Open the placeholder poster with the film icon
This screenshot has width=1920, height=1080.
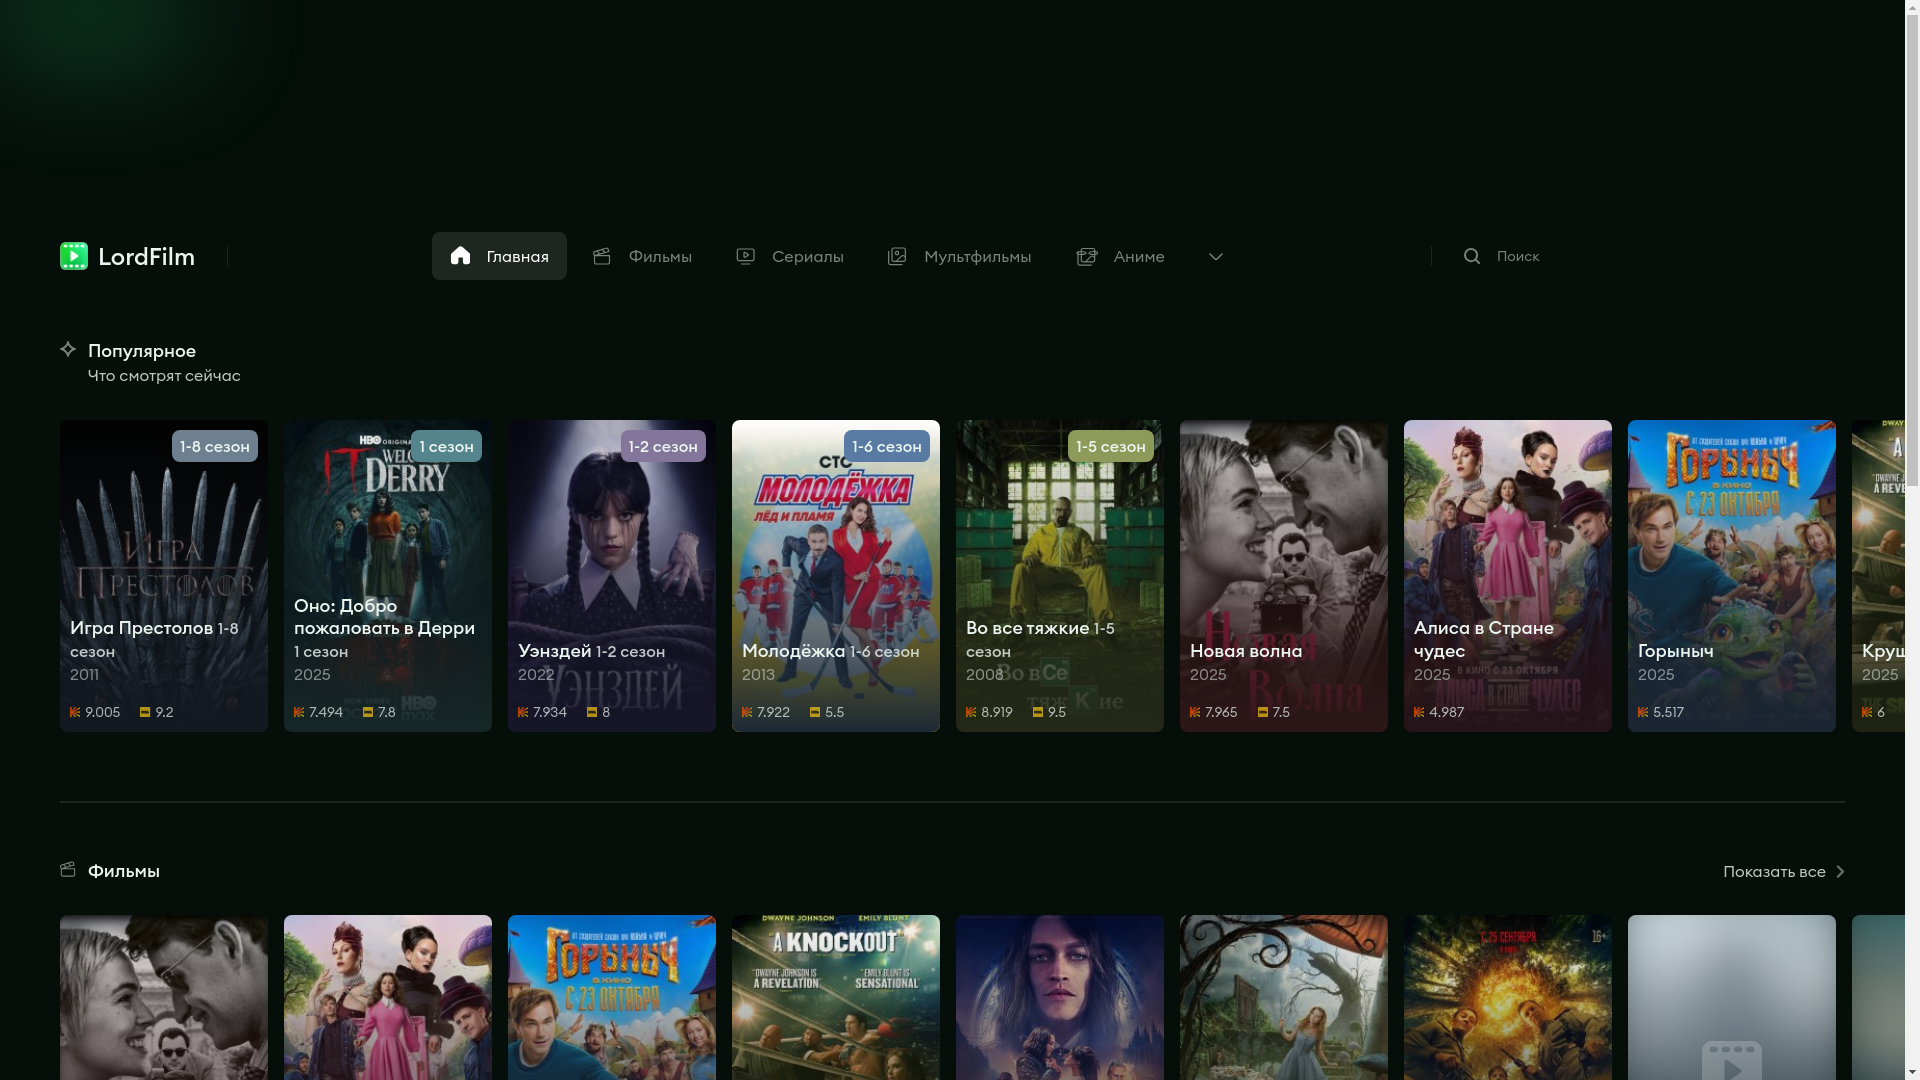1732,997
